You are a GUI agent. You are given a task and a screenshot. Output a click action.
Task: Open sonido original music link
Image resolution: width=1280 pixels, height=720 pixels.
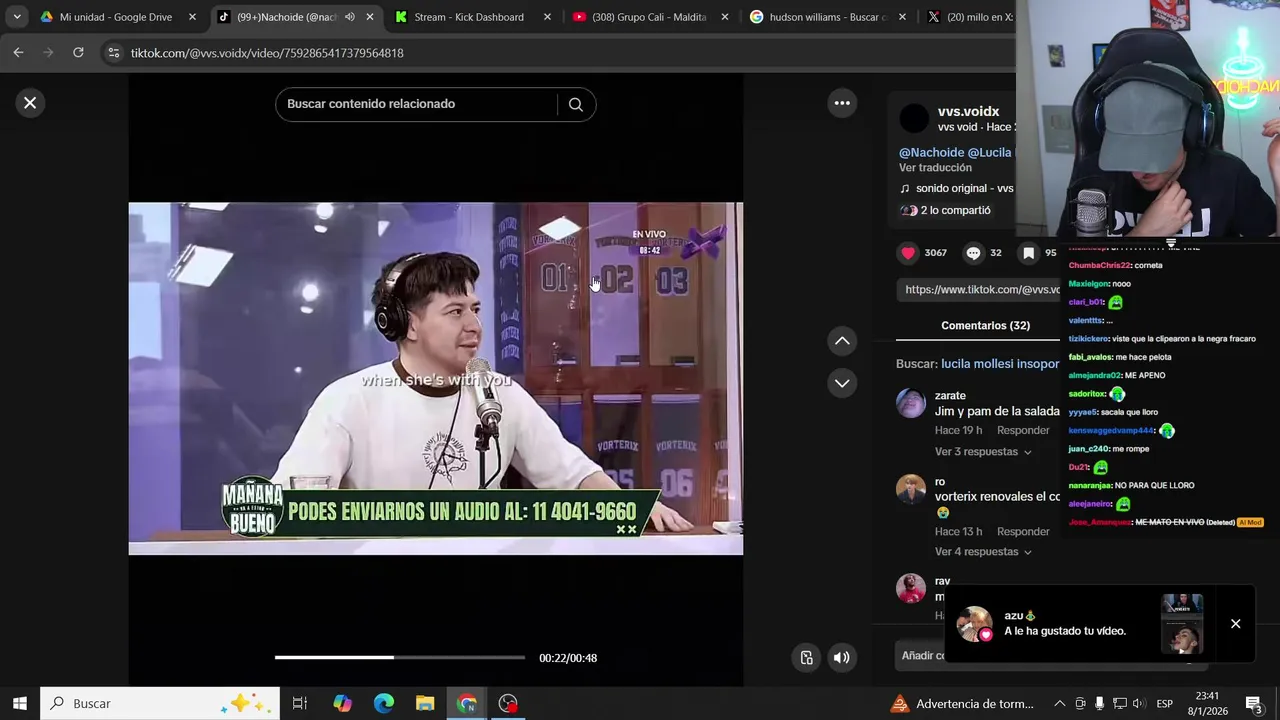tap(957, 188)
